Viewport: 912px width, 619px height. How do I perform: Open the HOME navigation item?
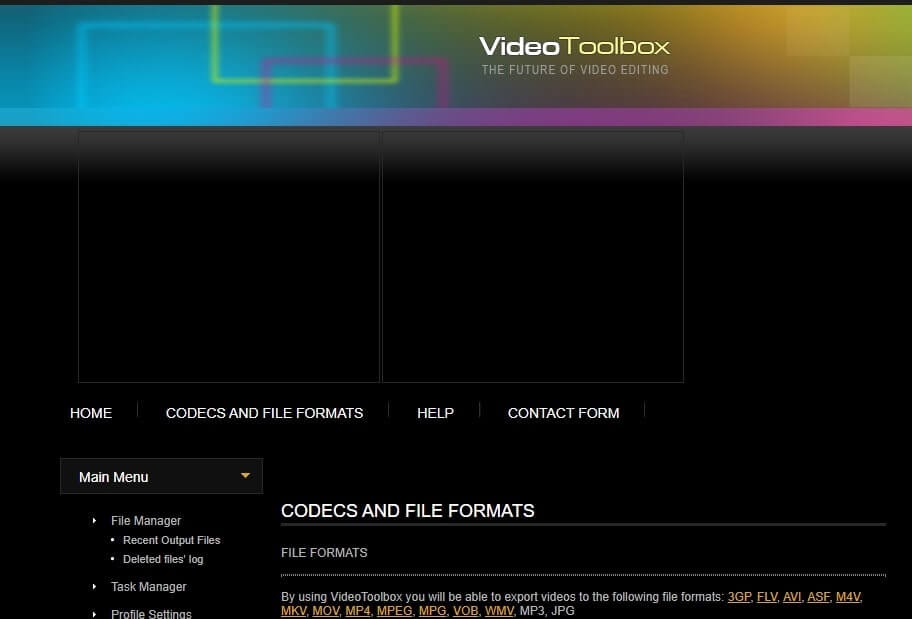pyautogui.click(x=91, y=413)
